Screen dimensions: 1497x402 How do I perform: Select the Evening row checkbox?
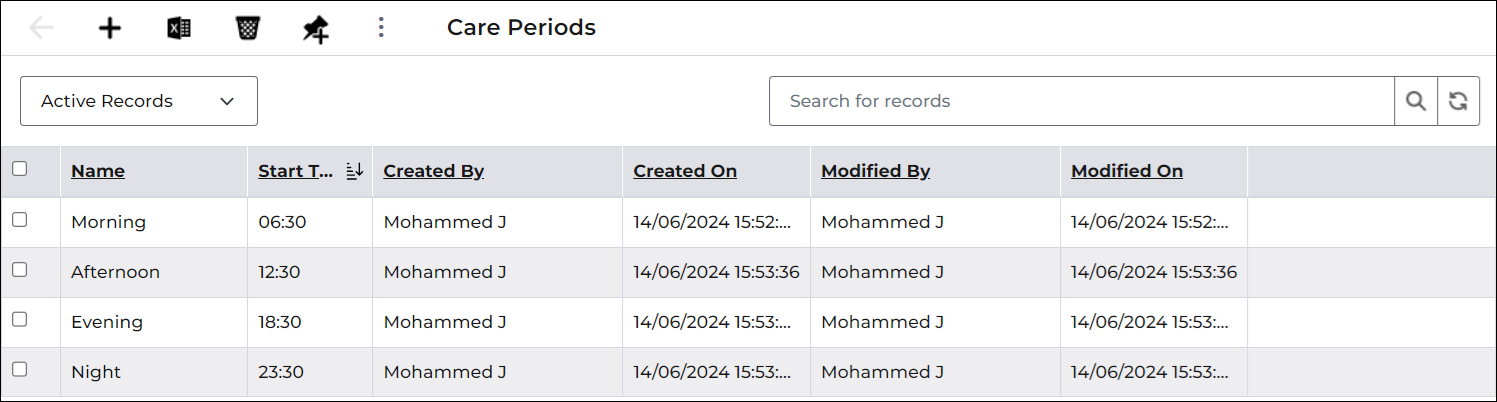click(19, 320)
